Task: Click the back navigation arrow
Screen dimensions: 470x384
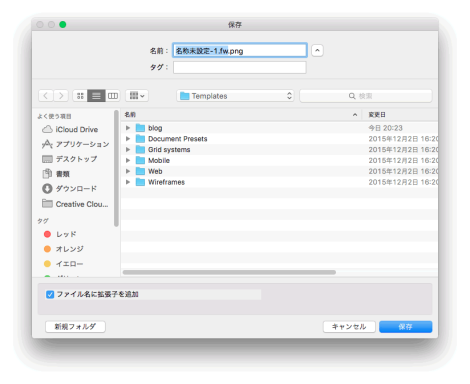Action: 46,96
